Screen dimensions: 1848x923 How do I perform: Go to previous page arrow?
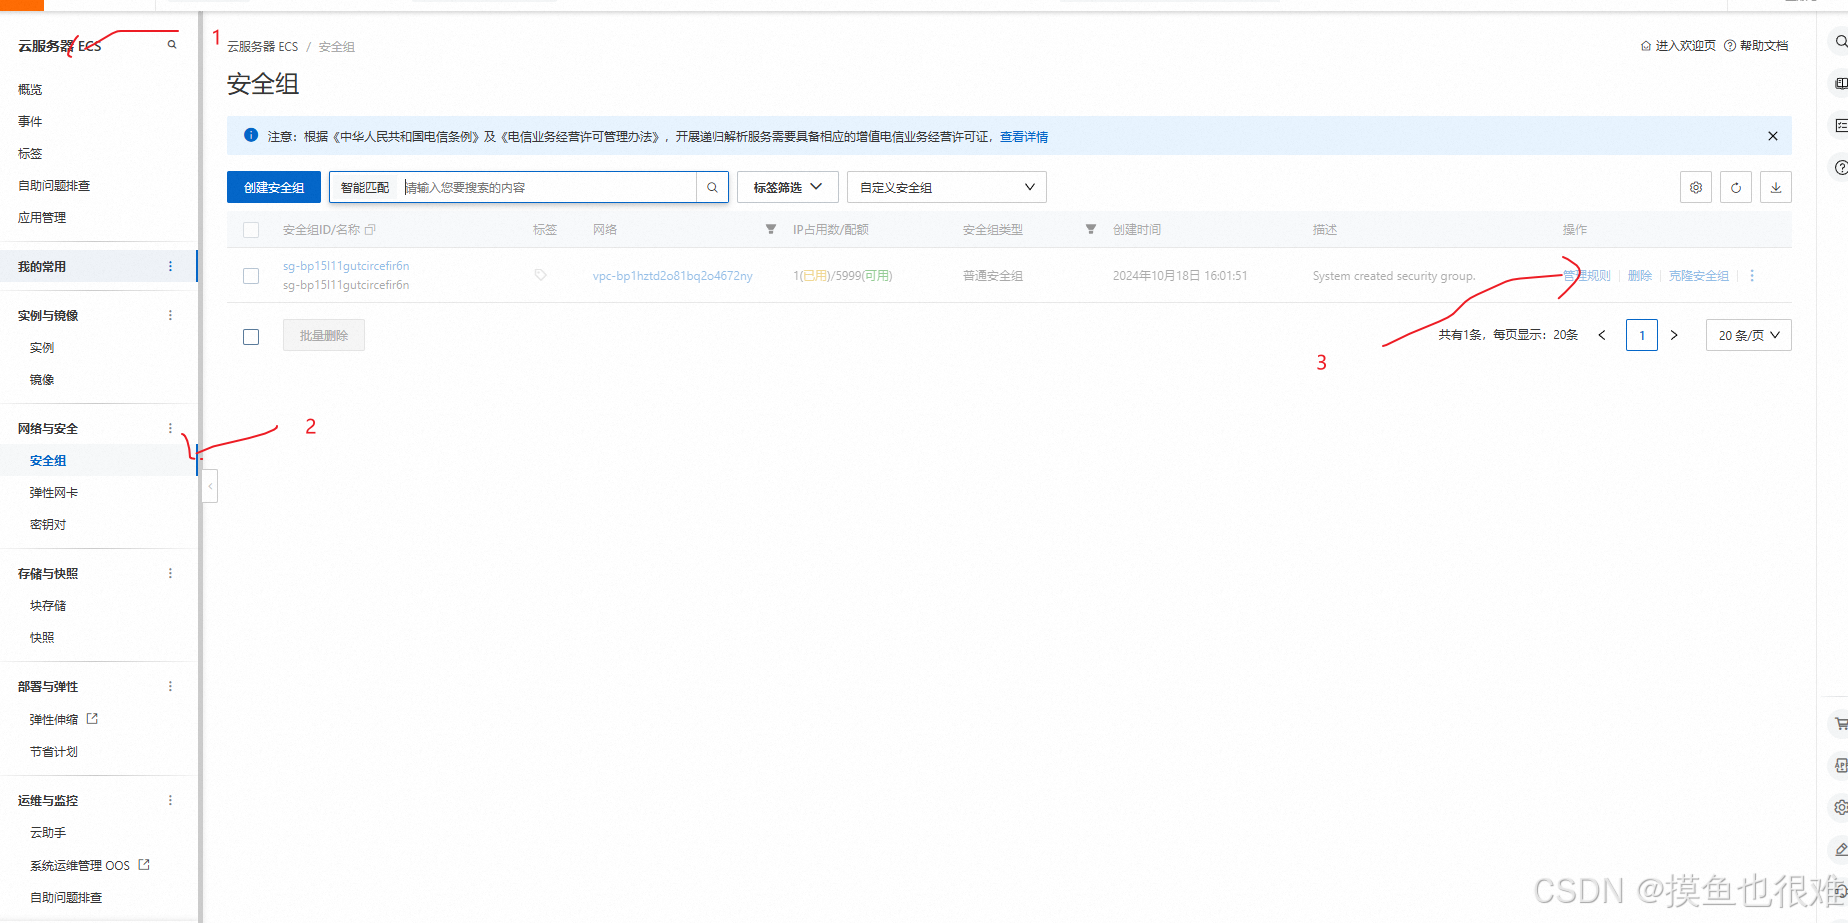(1602, 335)
